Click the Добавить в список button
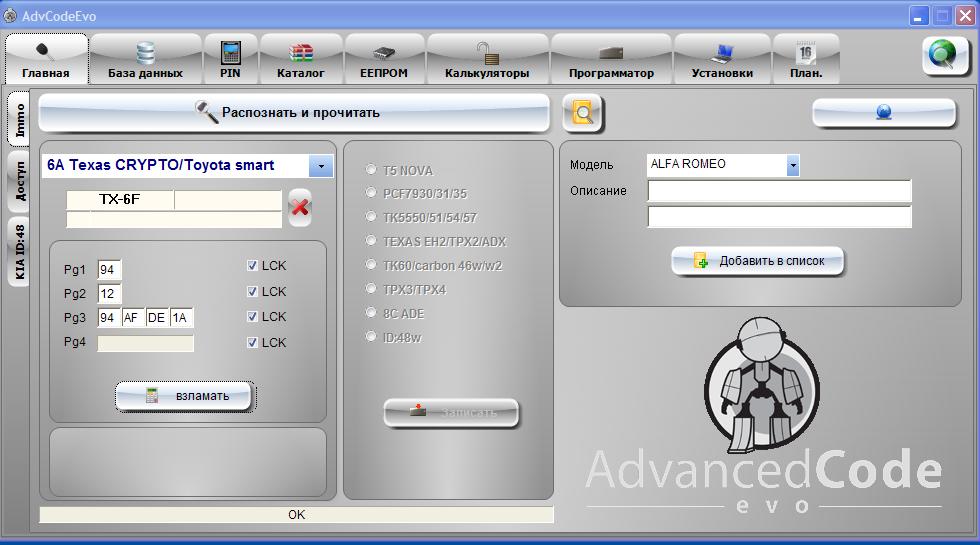 pyautogui.click(x=759, y=261)
